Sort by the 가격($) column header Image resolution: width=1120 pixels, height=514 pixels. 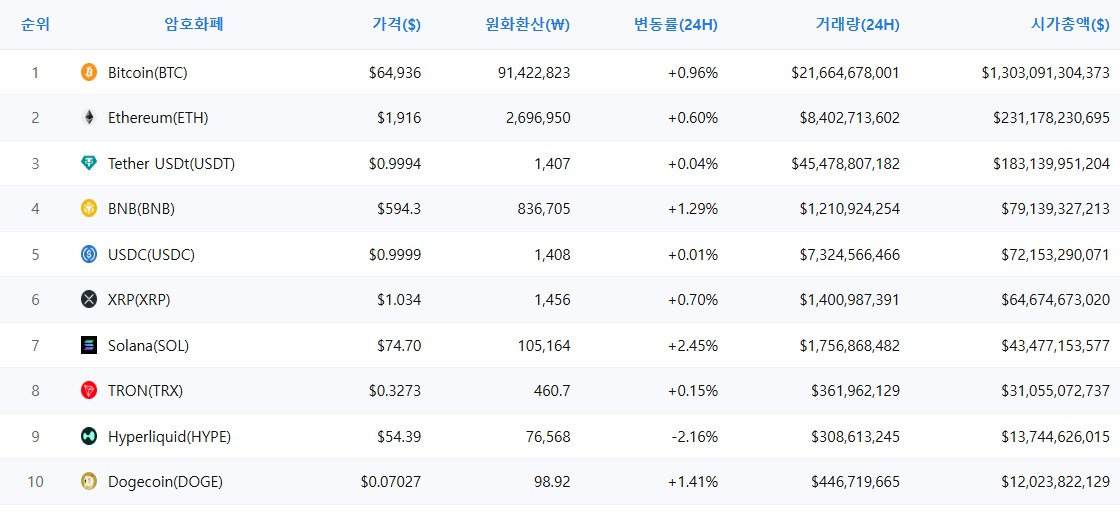click(396, 25)
